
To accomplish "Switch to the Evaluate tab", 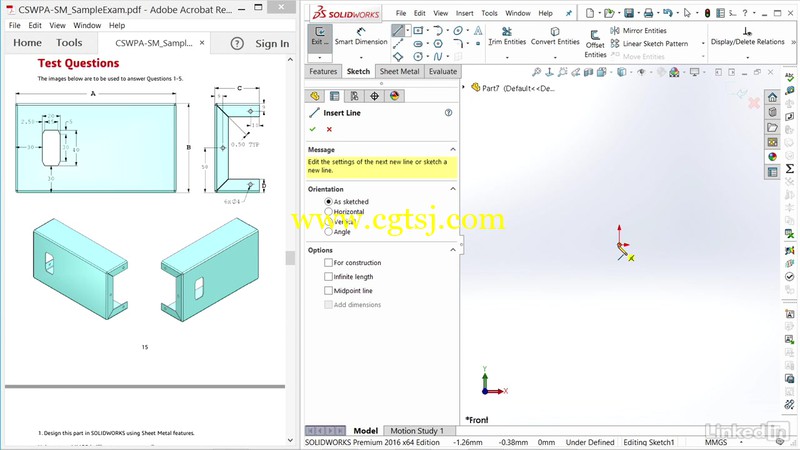I will (443, 71).
